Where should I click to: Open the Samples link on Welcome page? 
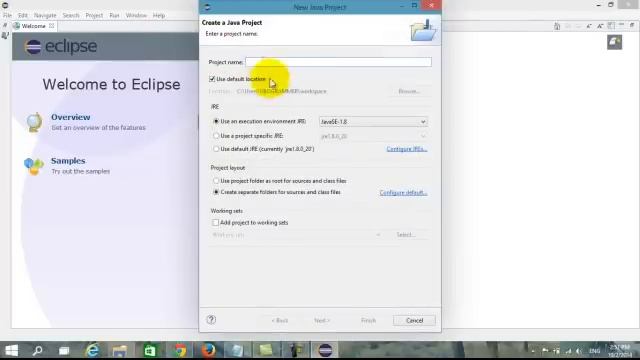68,161
